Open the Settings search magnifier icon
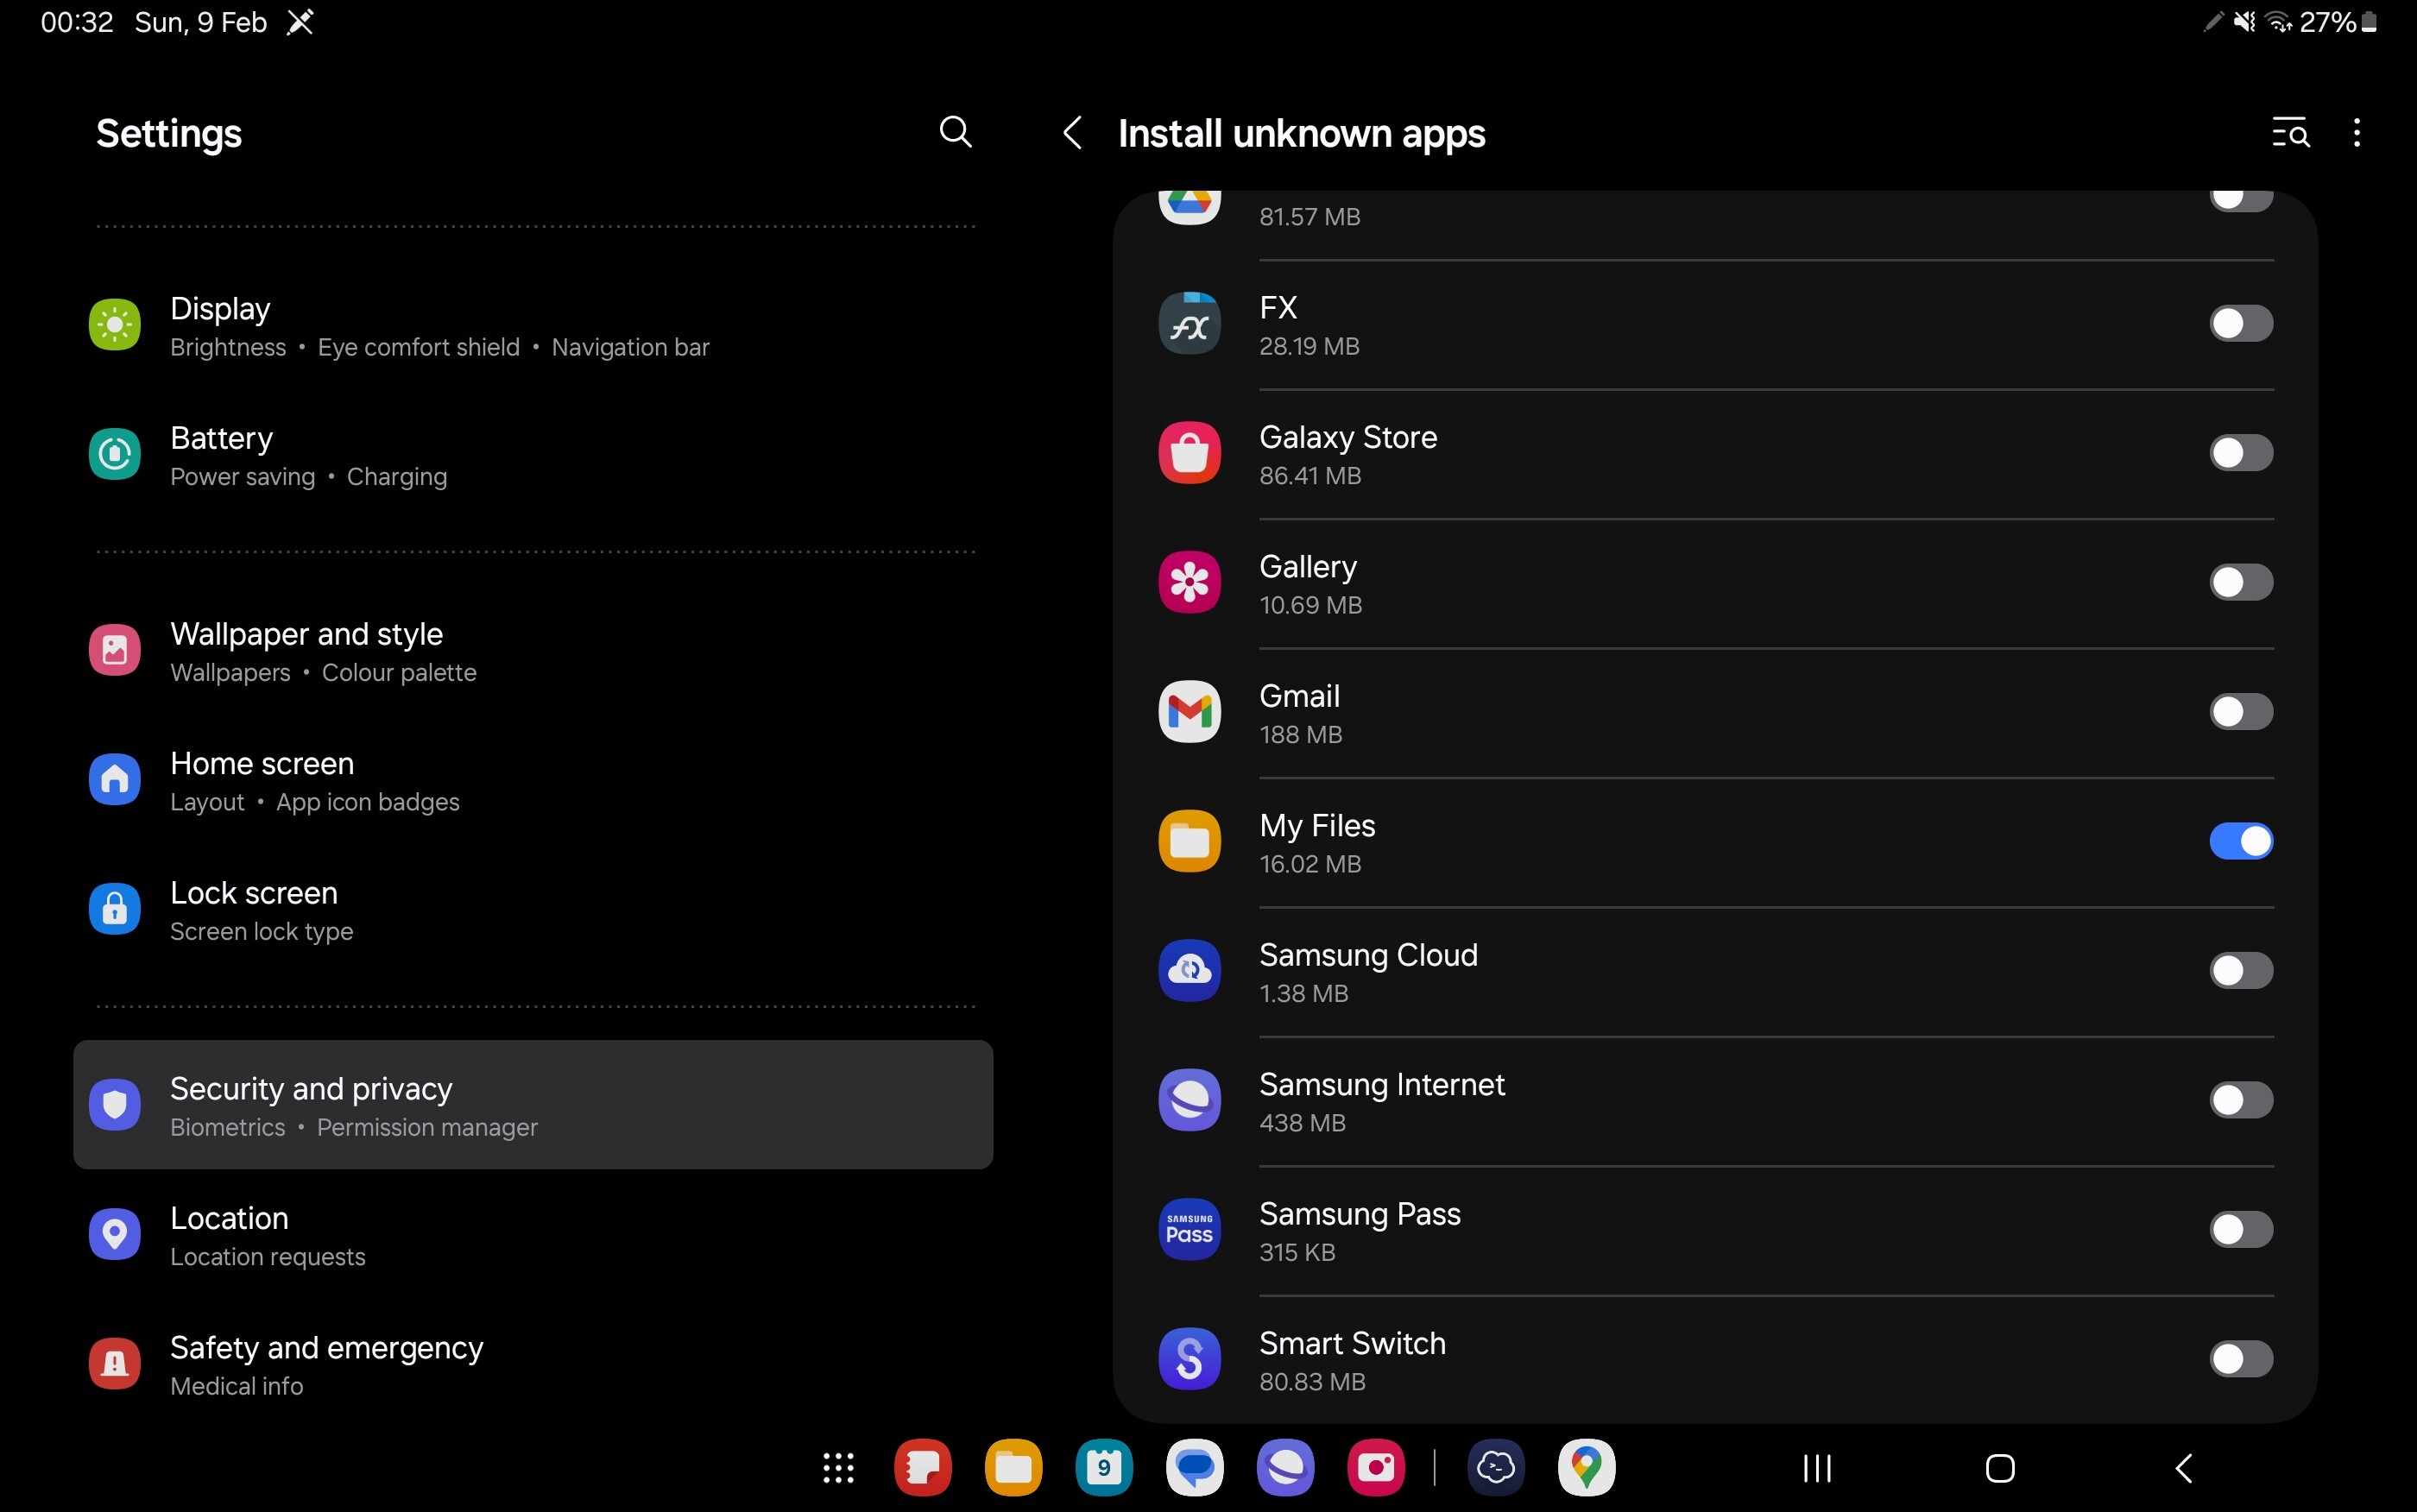 (955, 132)
